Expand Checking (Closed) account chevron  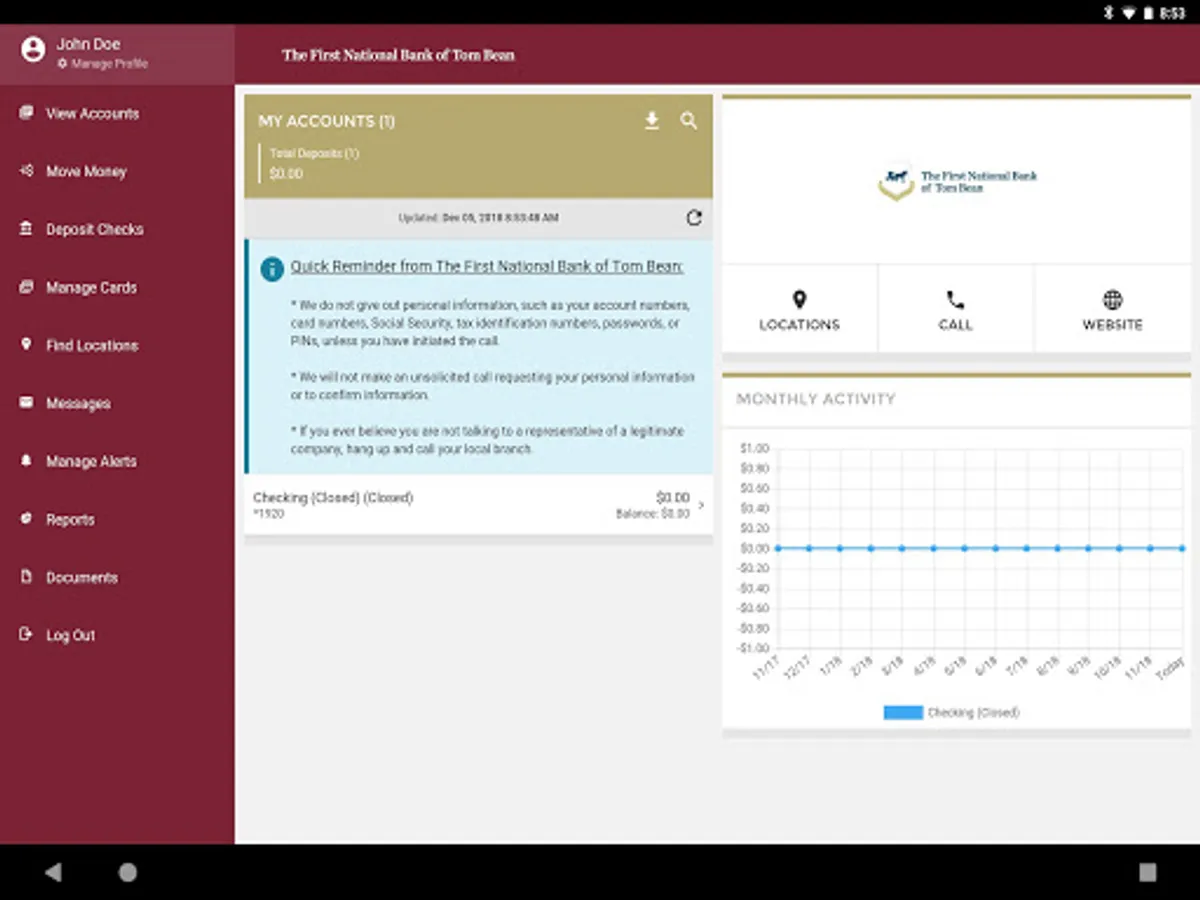[701, 505]
